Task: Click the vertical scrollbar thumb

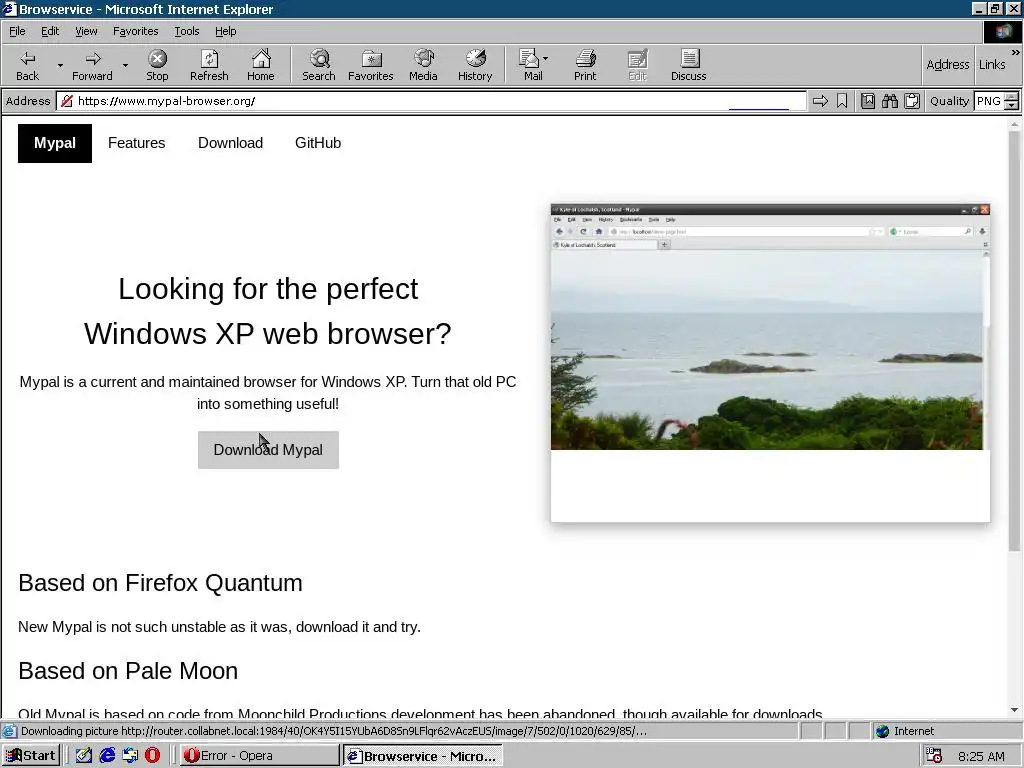Action: tap(1014, 340)
